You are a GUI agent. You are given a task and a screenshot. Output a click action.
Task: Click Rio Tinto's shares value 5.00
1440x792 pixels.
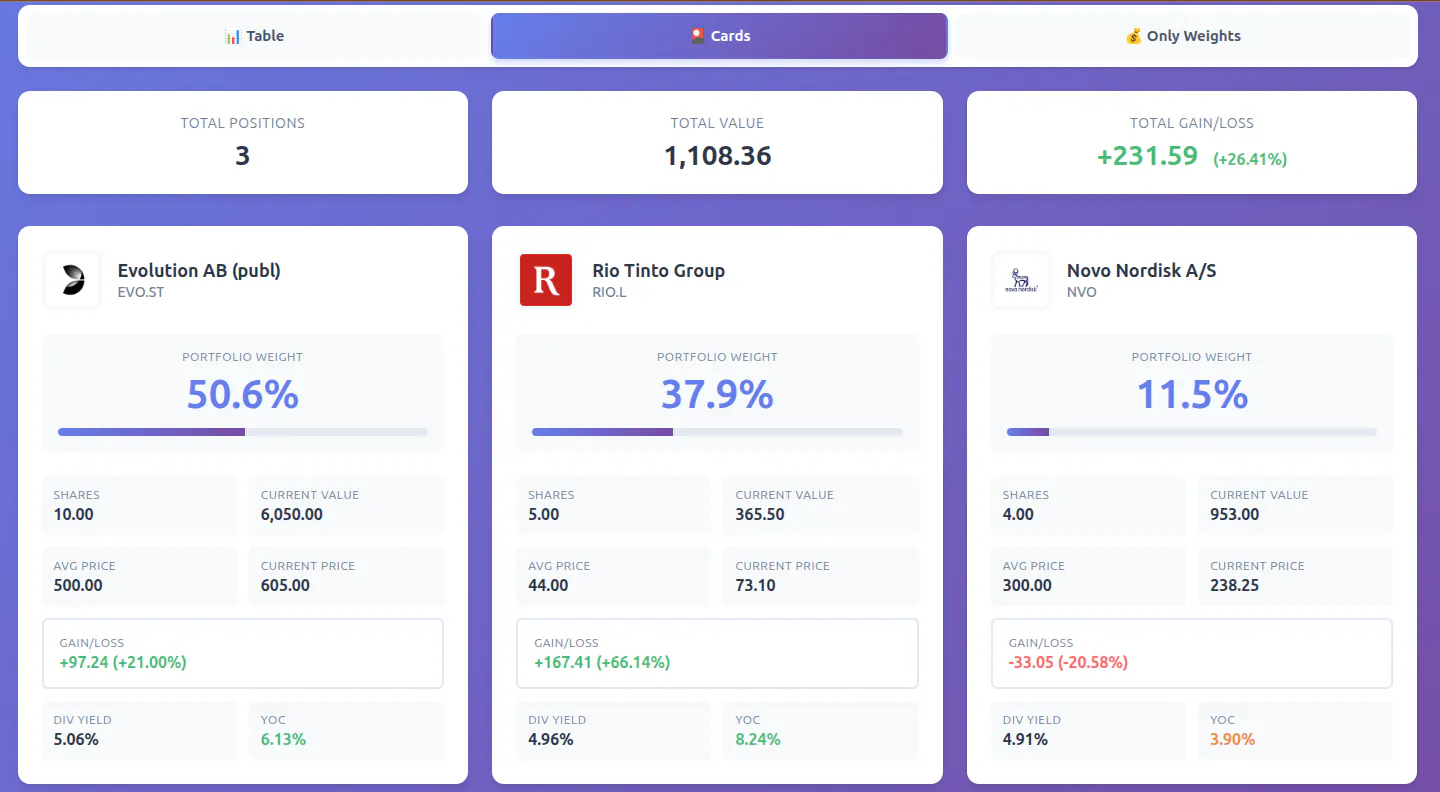544,514
